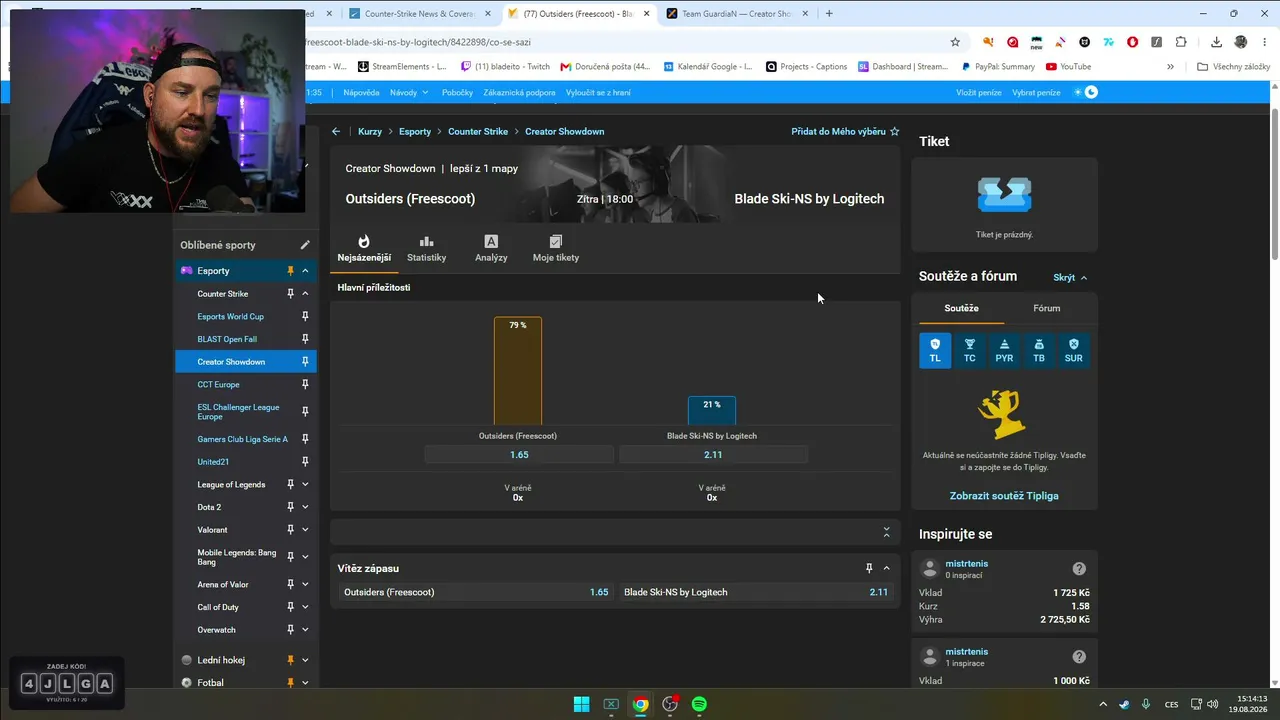Click the 79 % Outsiders bar
The width and height of the screenshot is (1280, 720).
coord(518,371)
